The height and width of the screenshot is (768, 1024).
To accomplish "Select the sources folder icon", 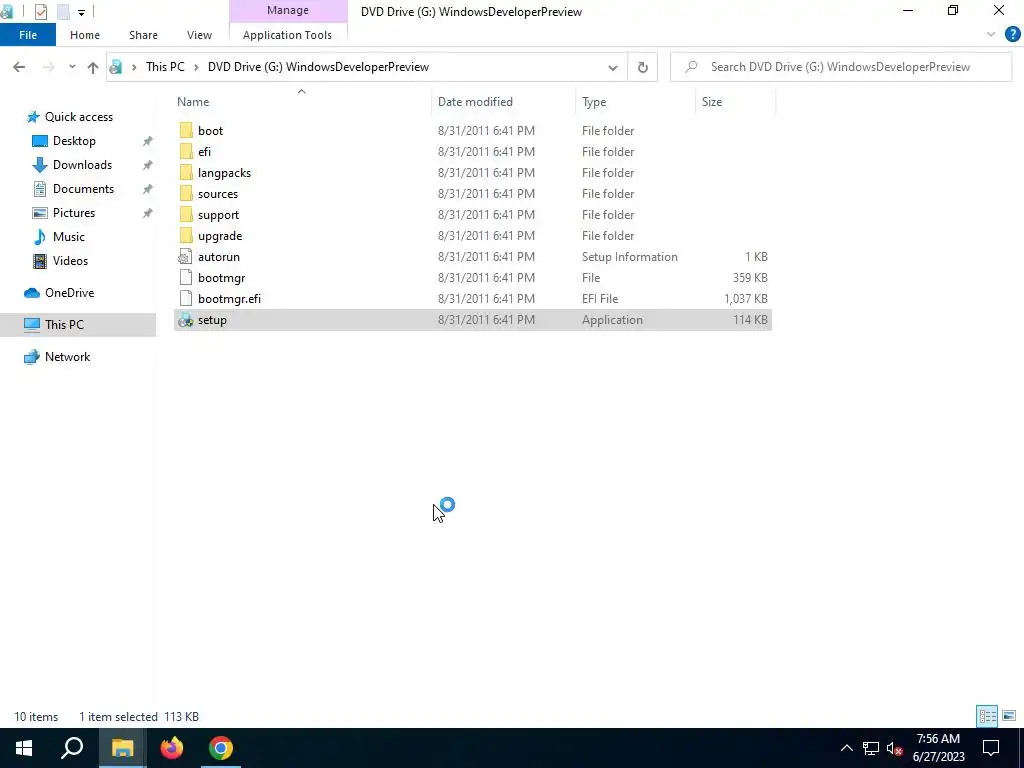I will coord(186,193).
